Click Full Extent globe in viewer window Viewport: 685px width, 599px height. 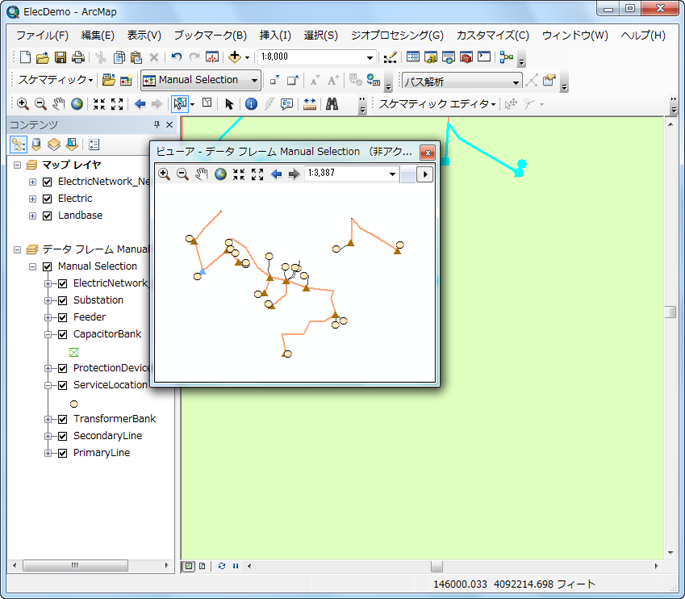coord(220,174)
